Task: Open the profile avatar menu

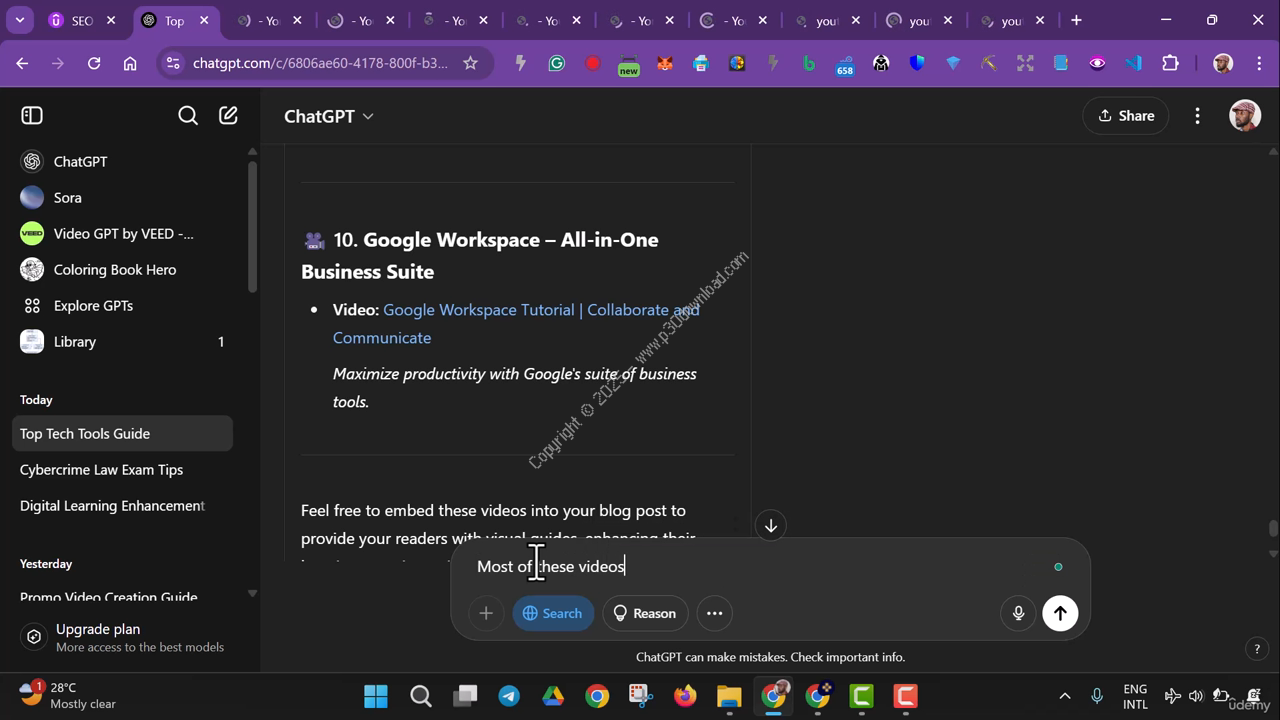Action: pyautogui.click(x=1244, y=116)
